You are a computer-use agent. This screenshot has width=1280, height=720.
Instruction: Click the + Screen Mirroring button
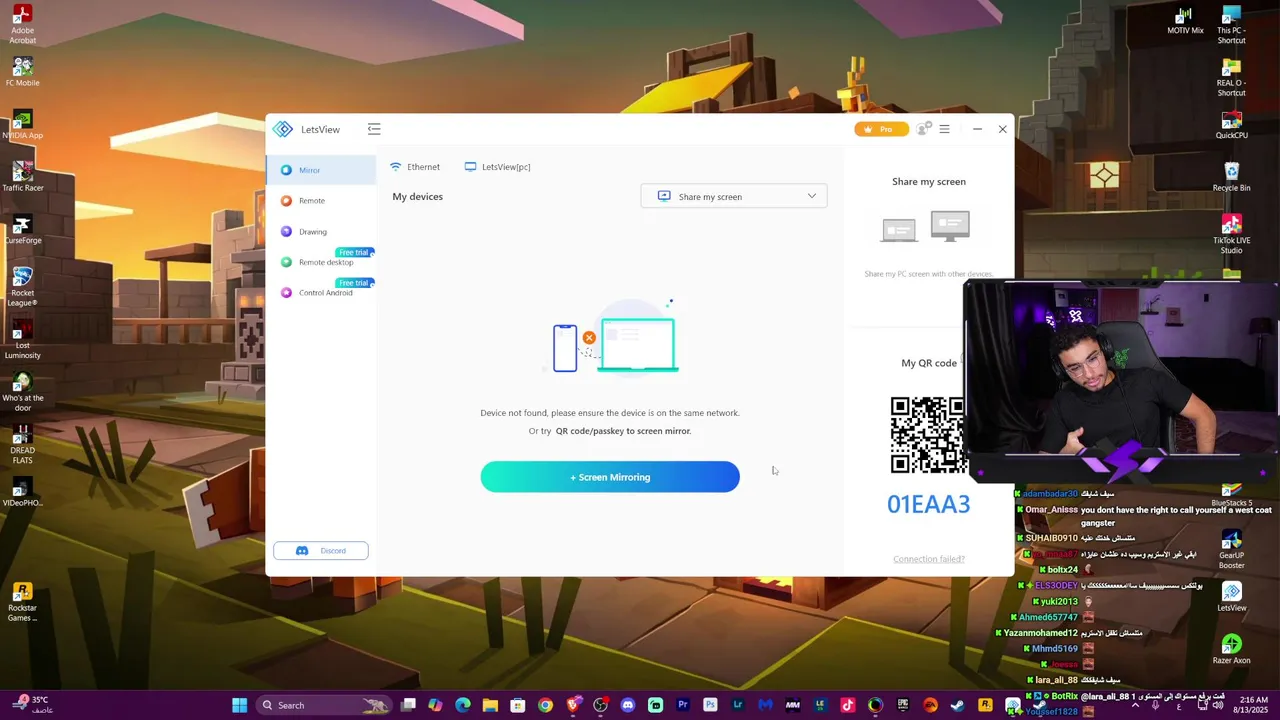click(x=610, y=477)
